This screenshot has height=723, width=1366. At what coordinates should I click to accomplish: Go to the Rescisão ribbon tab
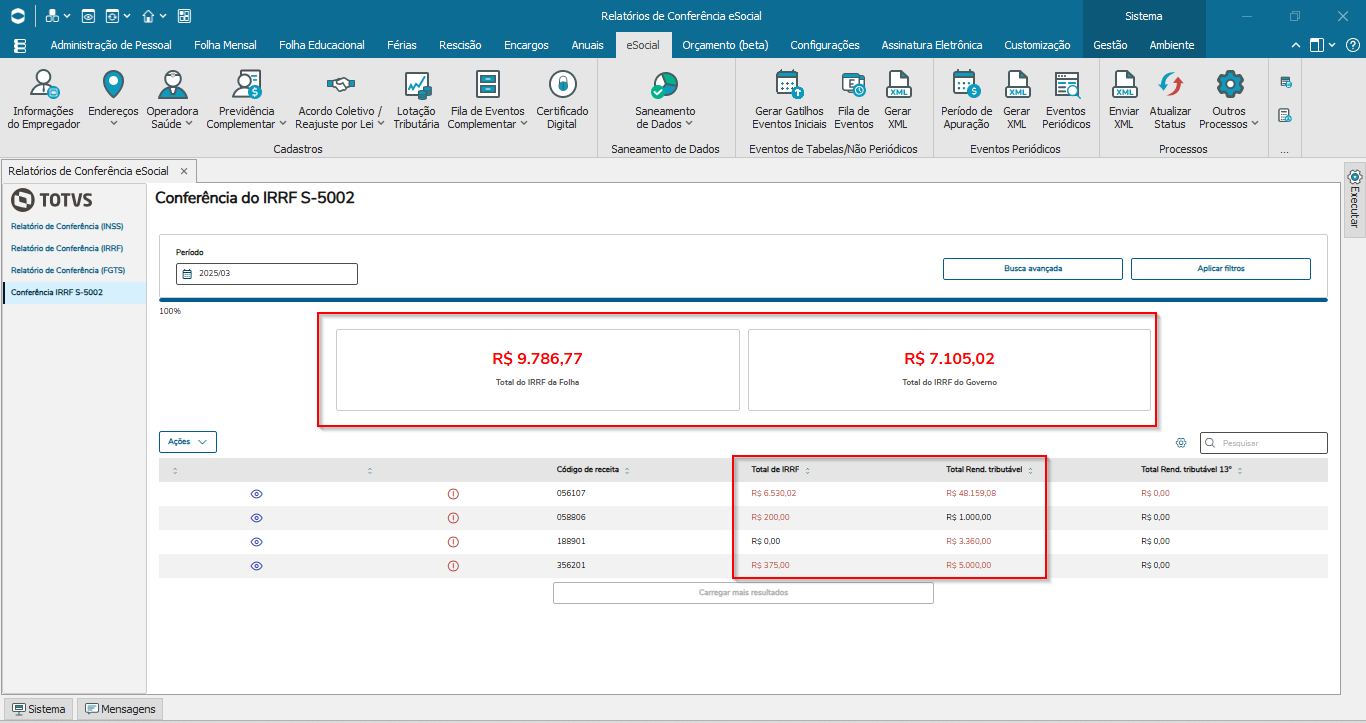pyautogui.click(x=460, y=45)
